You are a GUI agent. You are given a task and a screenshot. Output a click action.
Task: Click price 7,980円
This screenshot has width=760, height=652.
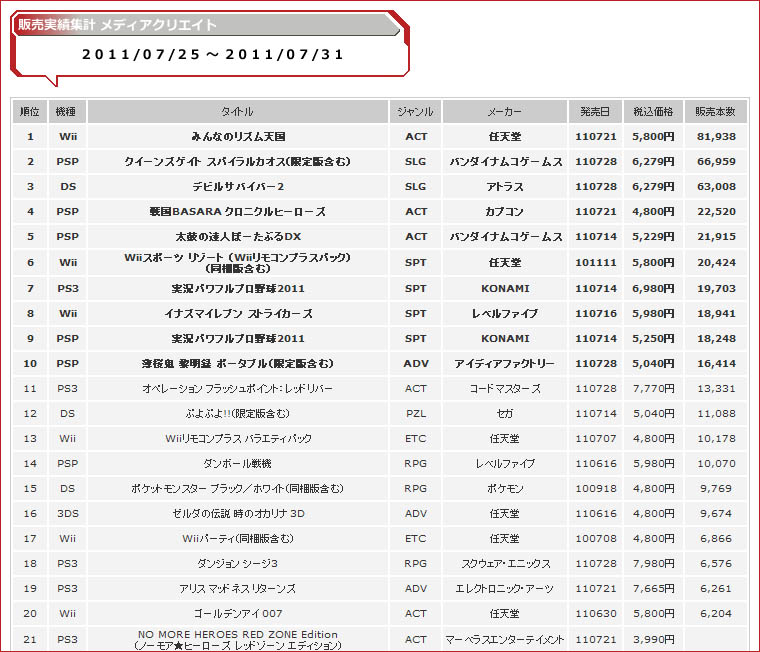tap(653, 563)
